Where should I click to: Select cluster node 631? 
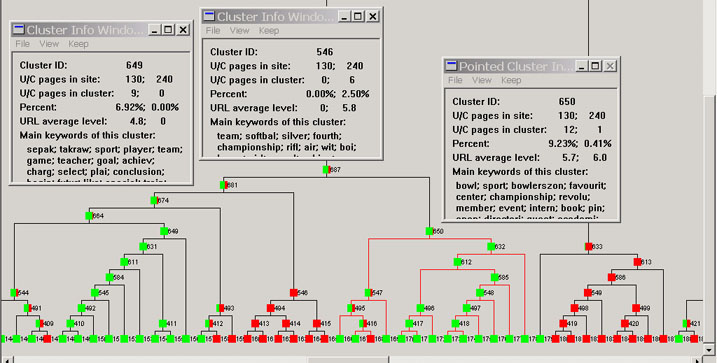(x=143, y=247)
